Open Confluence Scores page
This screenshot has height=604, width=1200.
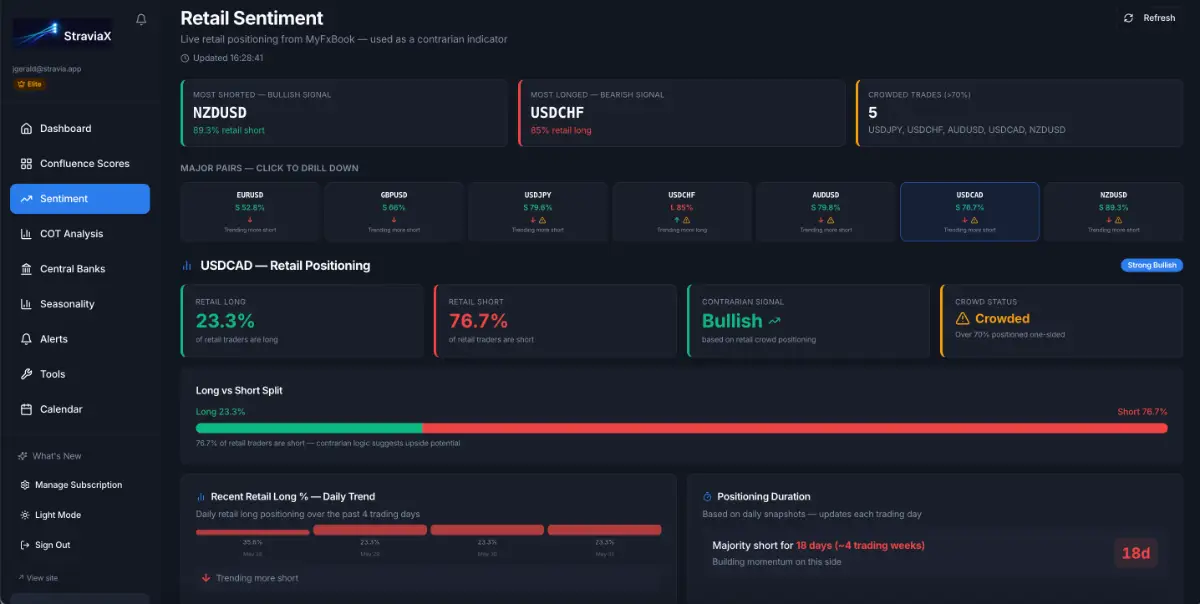(80, 163)
